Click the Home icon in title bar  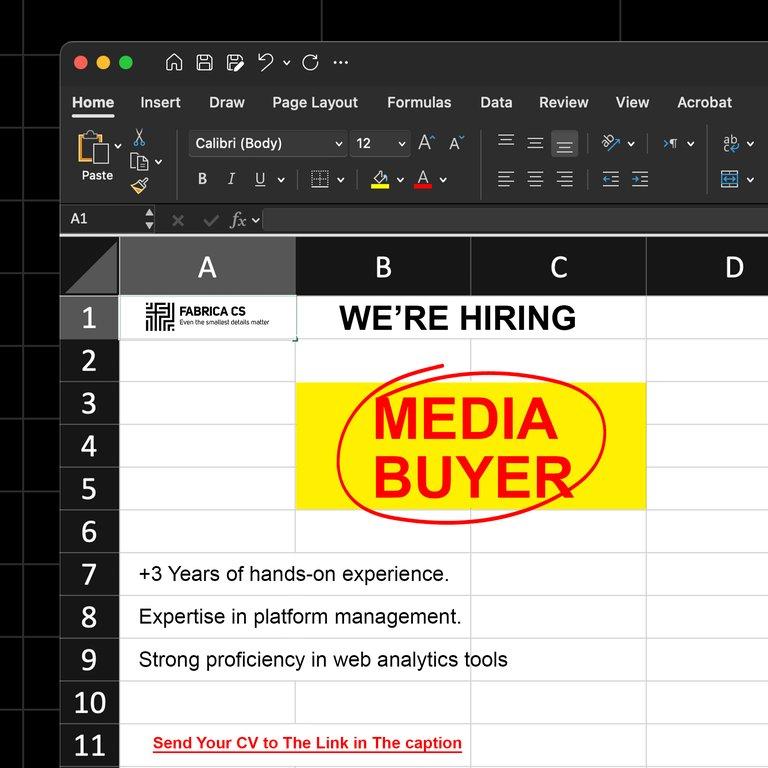174,63
